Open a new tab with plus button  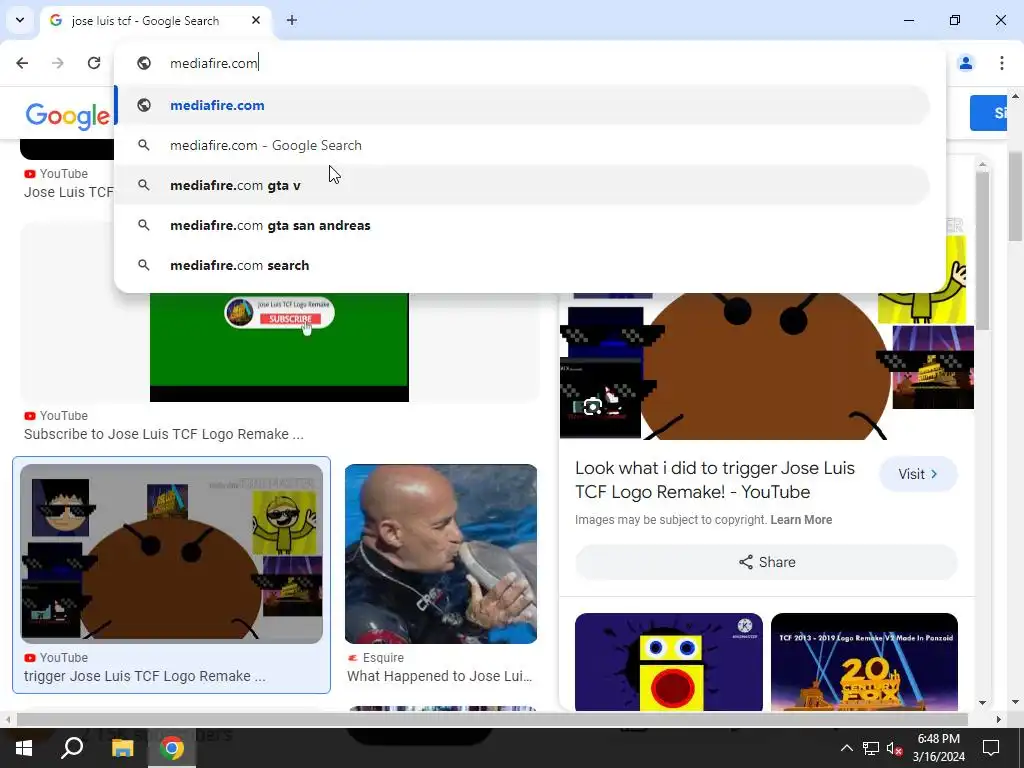[x=292, y=20]
